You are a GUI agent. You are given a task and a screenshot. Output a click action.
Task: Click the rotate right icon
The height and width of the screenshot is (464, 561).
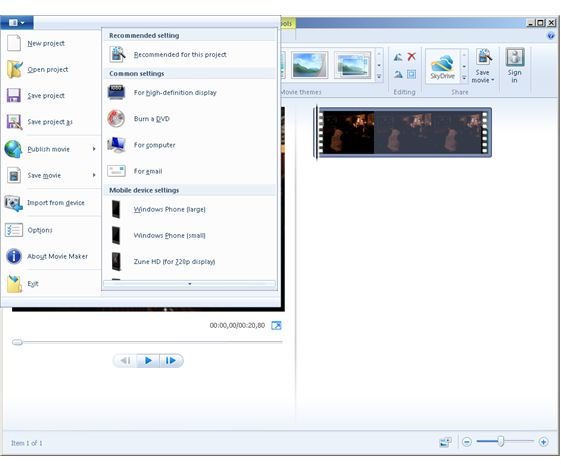(398, 74)
